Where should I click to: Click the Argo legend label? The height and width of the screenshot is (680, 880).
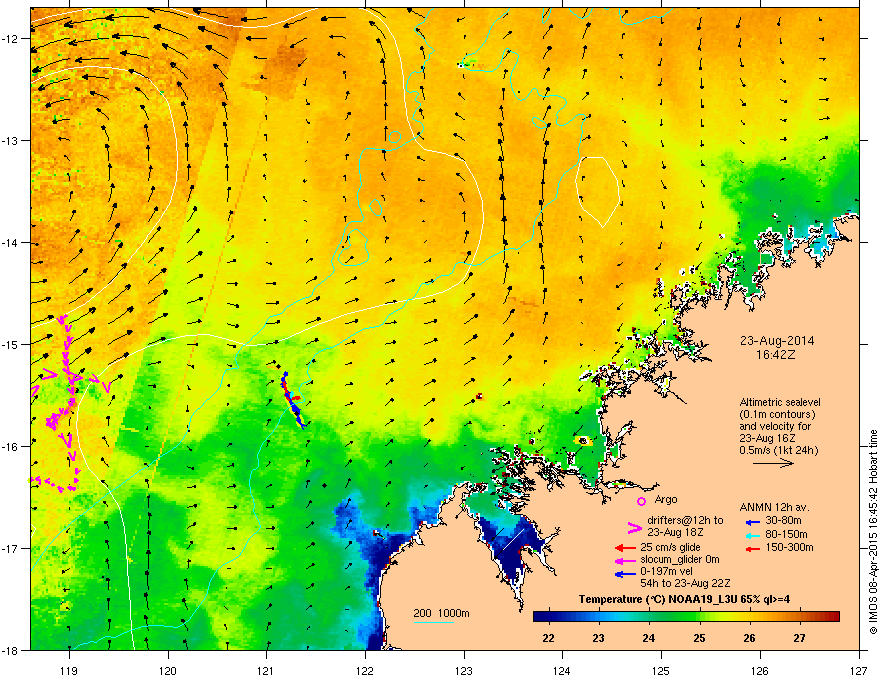click(666, 499)
